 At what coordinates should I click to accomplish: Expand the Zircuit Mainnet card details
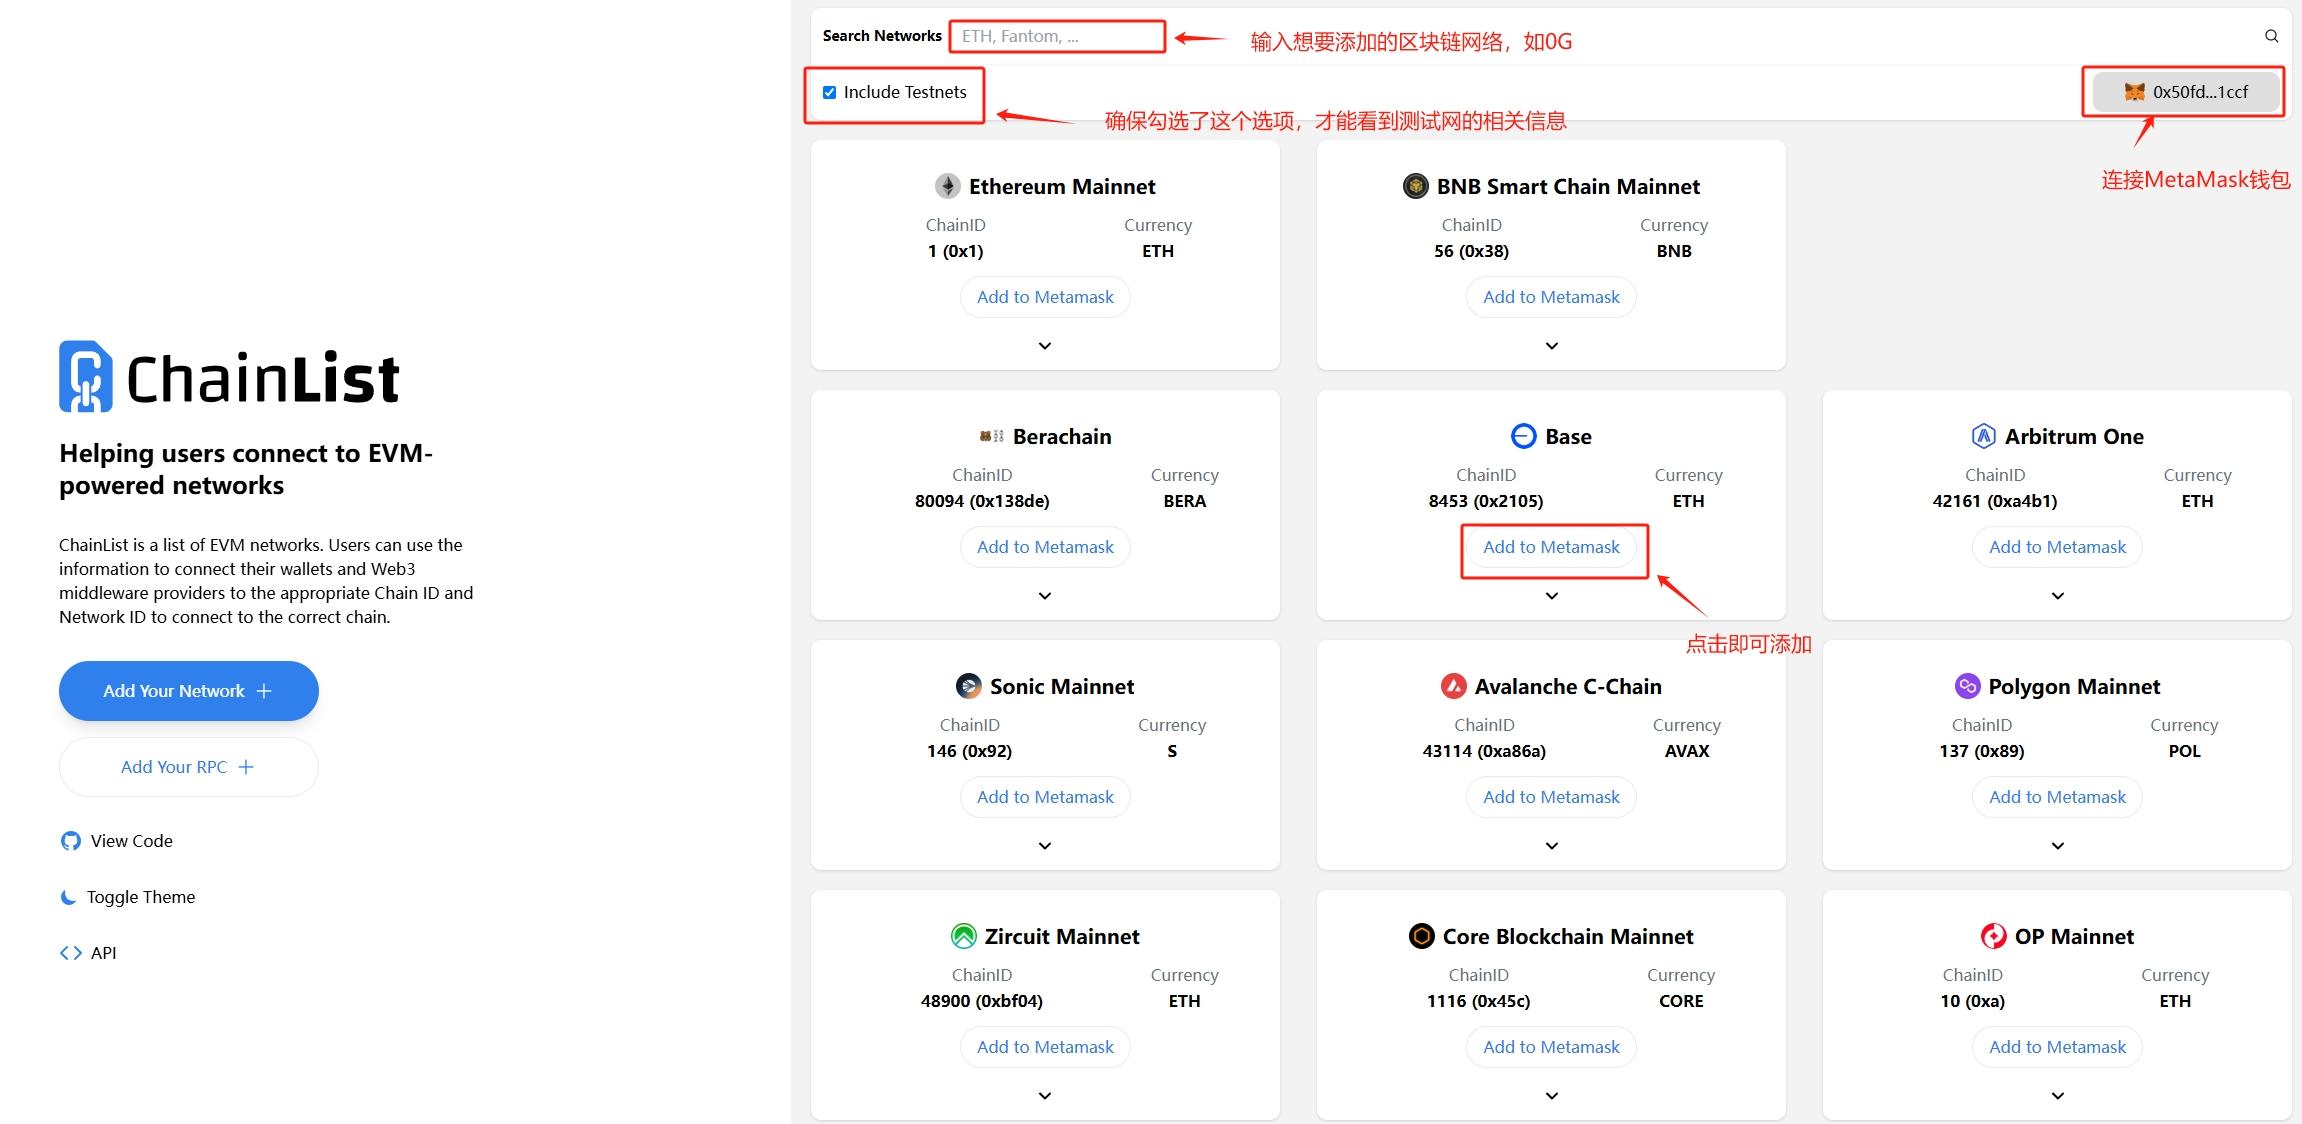(1044, 1095)
